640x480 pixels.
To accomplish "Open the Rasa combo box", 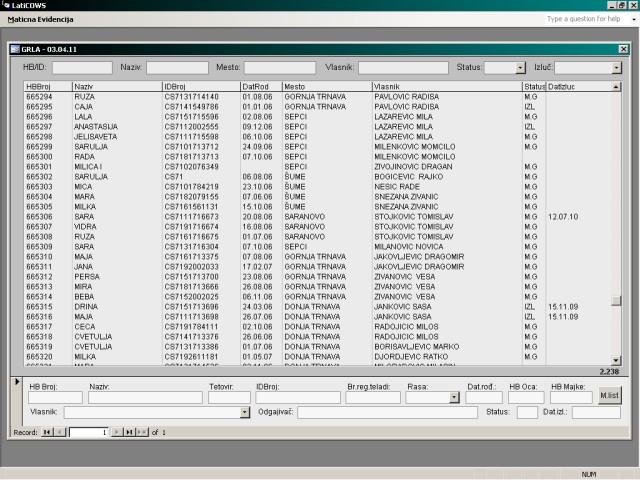I will [x=454, y=397].
